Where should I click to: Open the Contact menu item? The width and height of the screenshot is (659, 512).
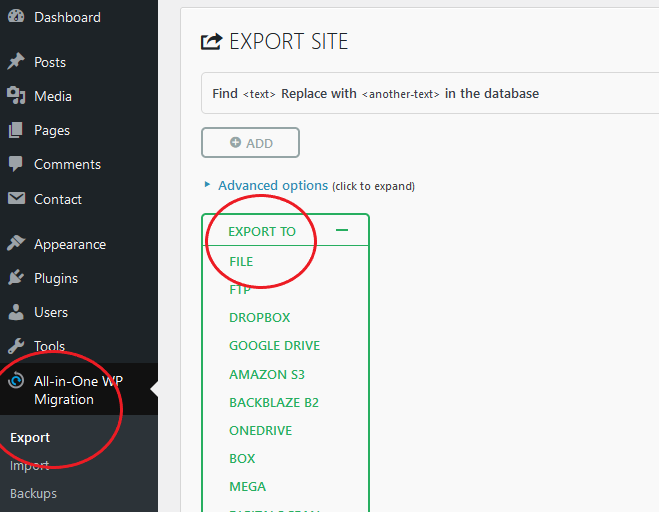tap(58, 199)
